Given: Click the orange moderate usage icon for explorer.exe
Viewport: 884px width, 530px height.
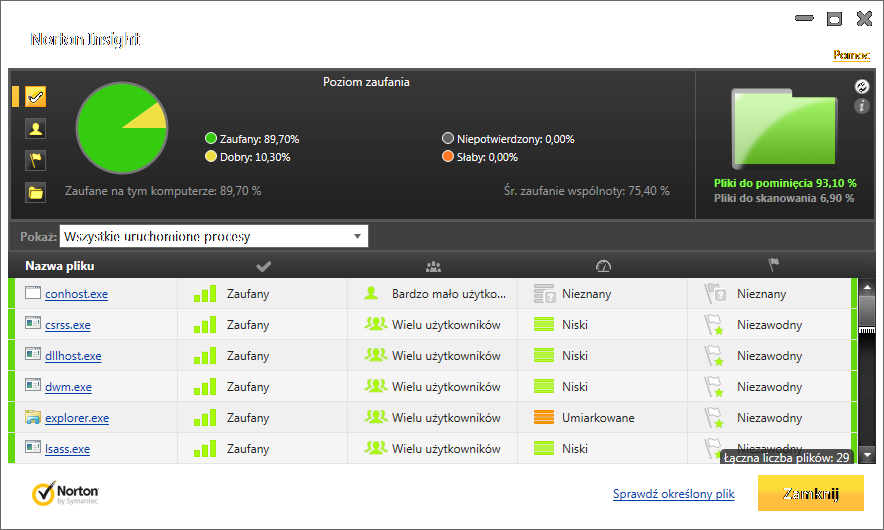Looking at the screenshot, I should (543, 417).
